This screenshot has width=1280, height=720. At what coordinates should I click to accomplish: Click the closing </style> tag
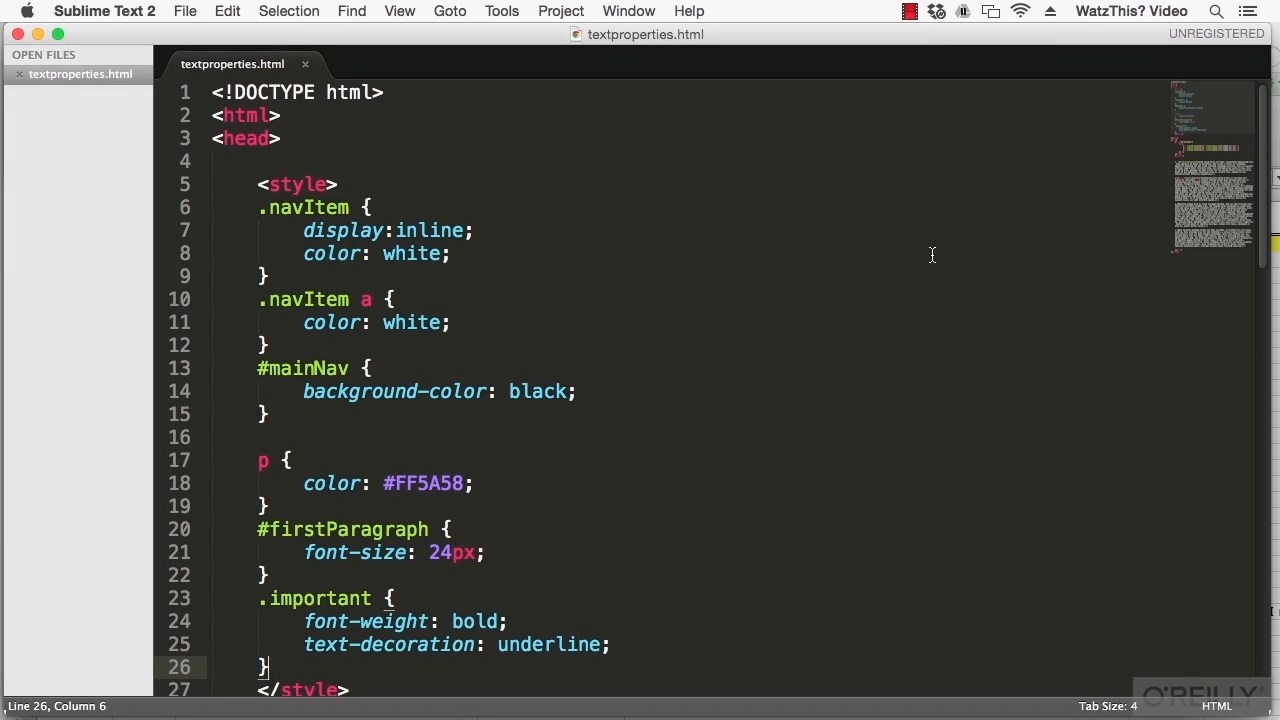303,689
